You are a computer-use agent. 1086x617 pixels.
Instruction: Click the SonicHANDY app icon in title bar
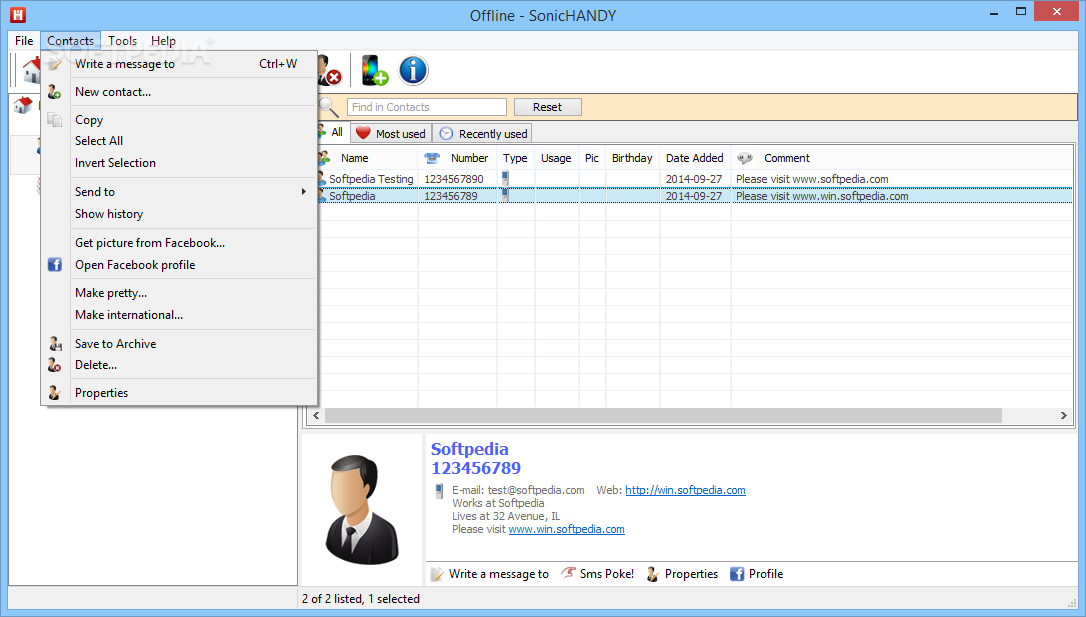click(x=17, y=15)
